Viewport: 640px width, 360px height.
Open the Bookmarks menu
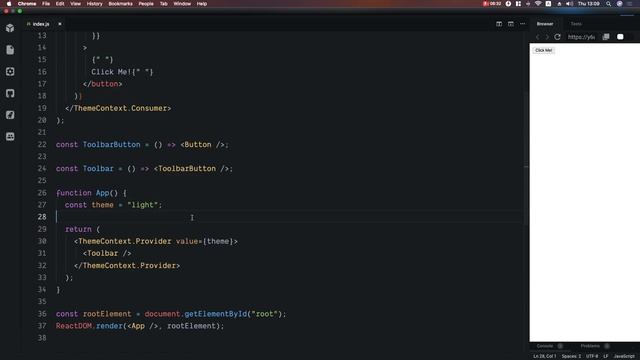pyautogui.click(x=120, y=4)
